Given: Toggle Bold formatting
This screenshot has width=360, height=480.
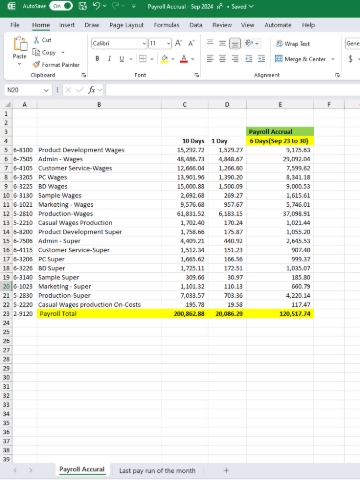Looking at the screenshot, I should click(x=97, y=59).
